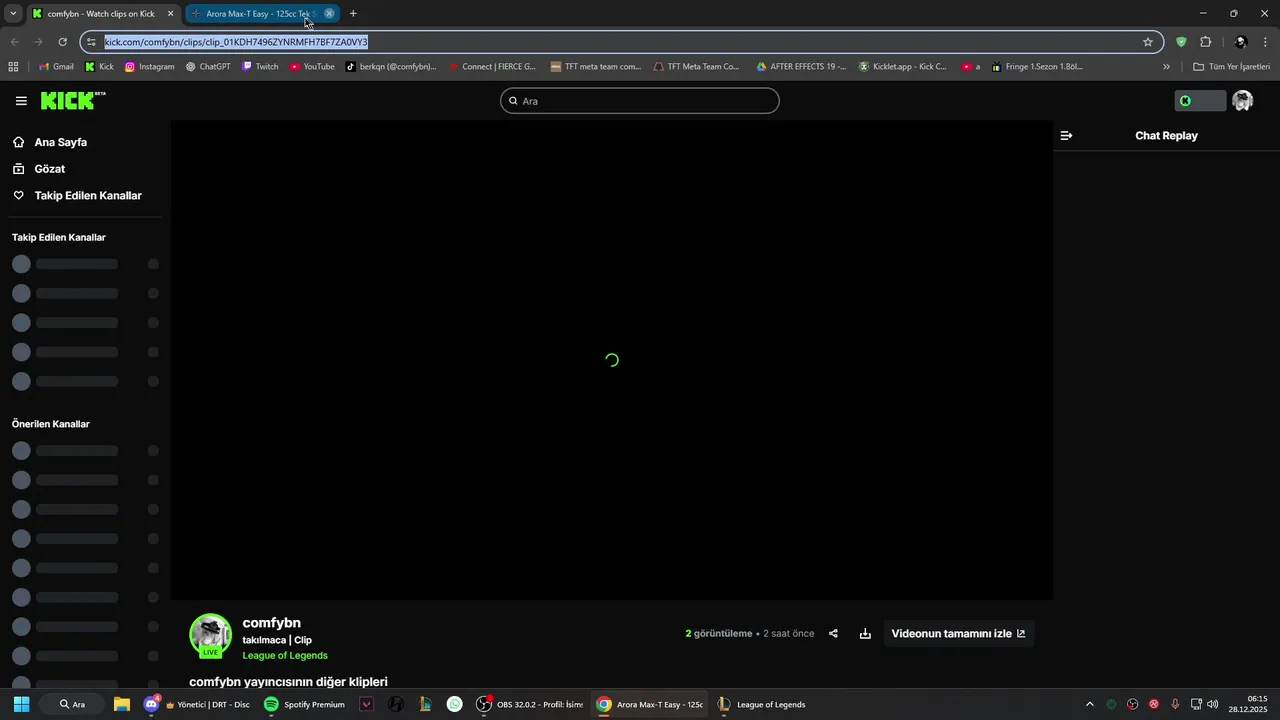Share the clip with the share icon
The height and width of the screenshot is (720, 1280).
(x=833, y=633)
